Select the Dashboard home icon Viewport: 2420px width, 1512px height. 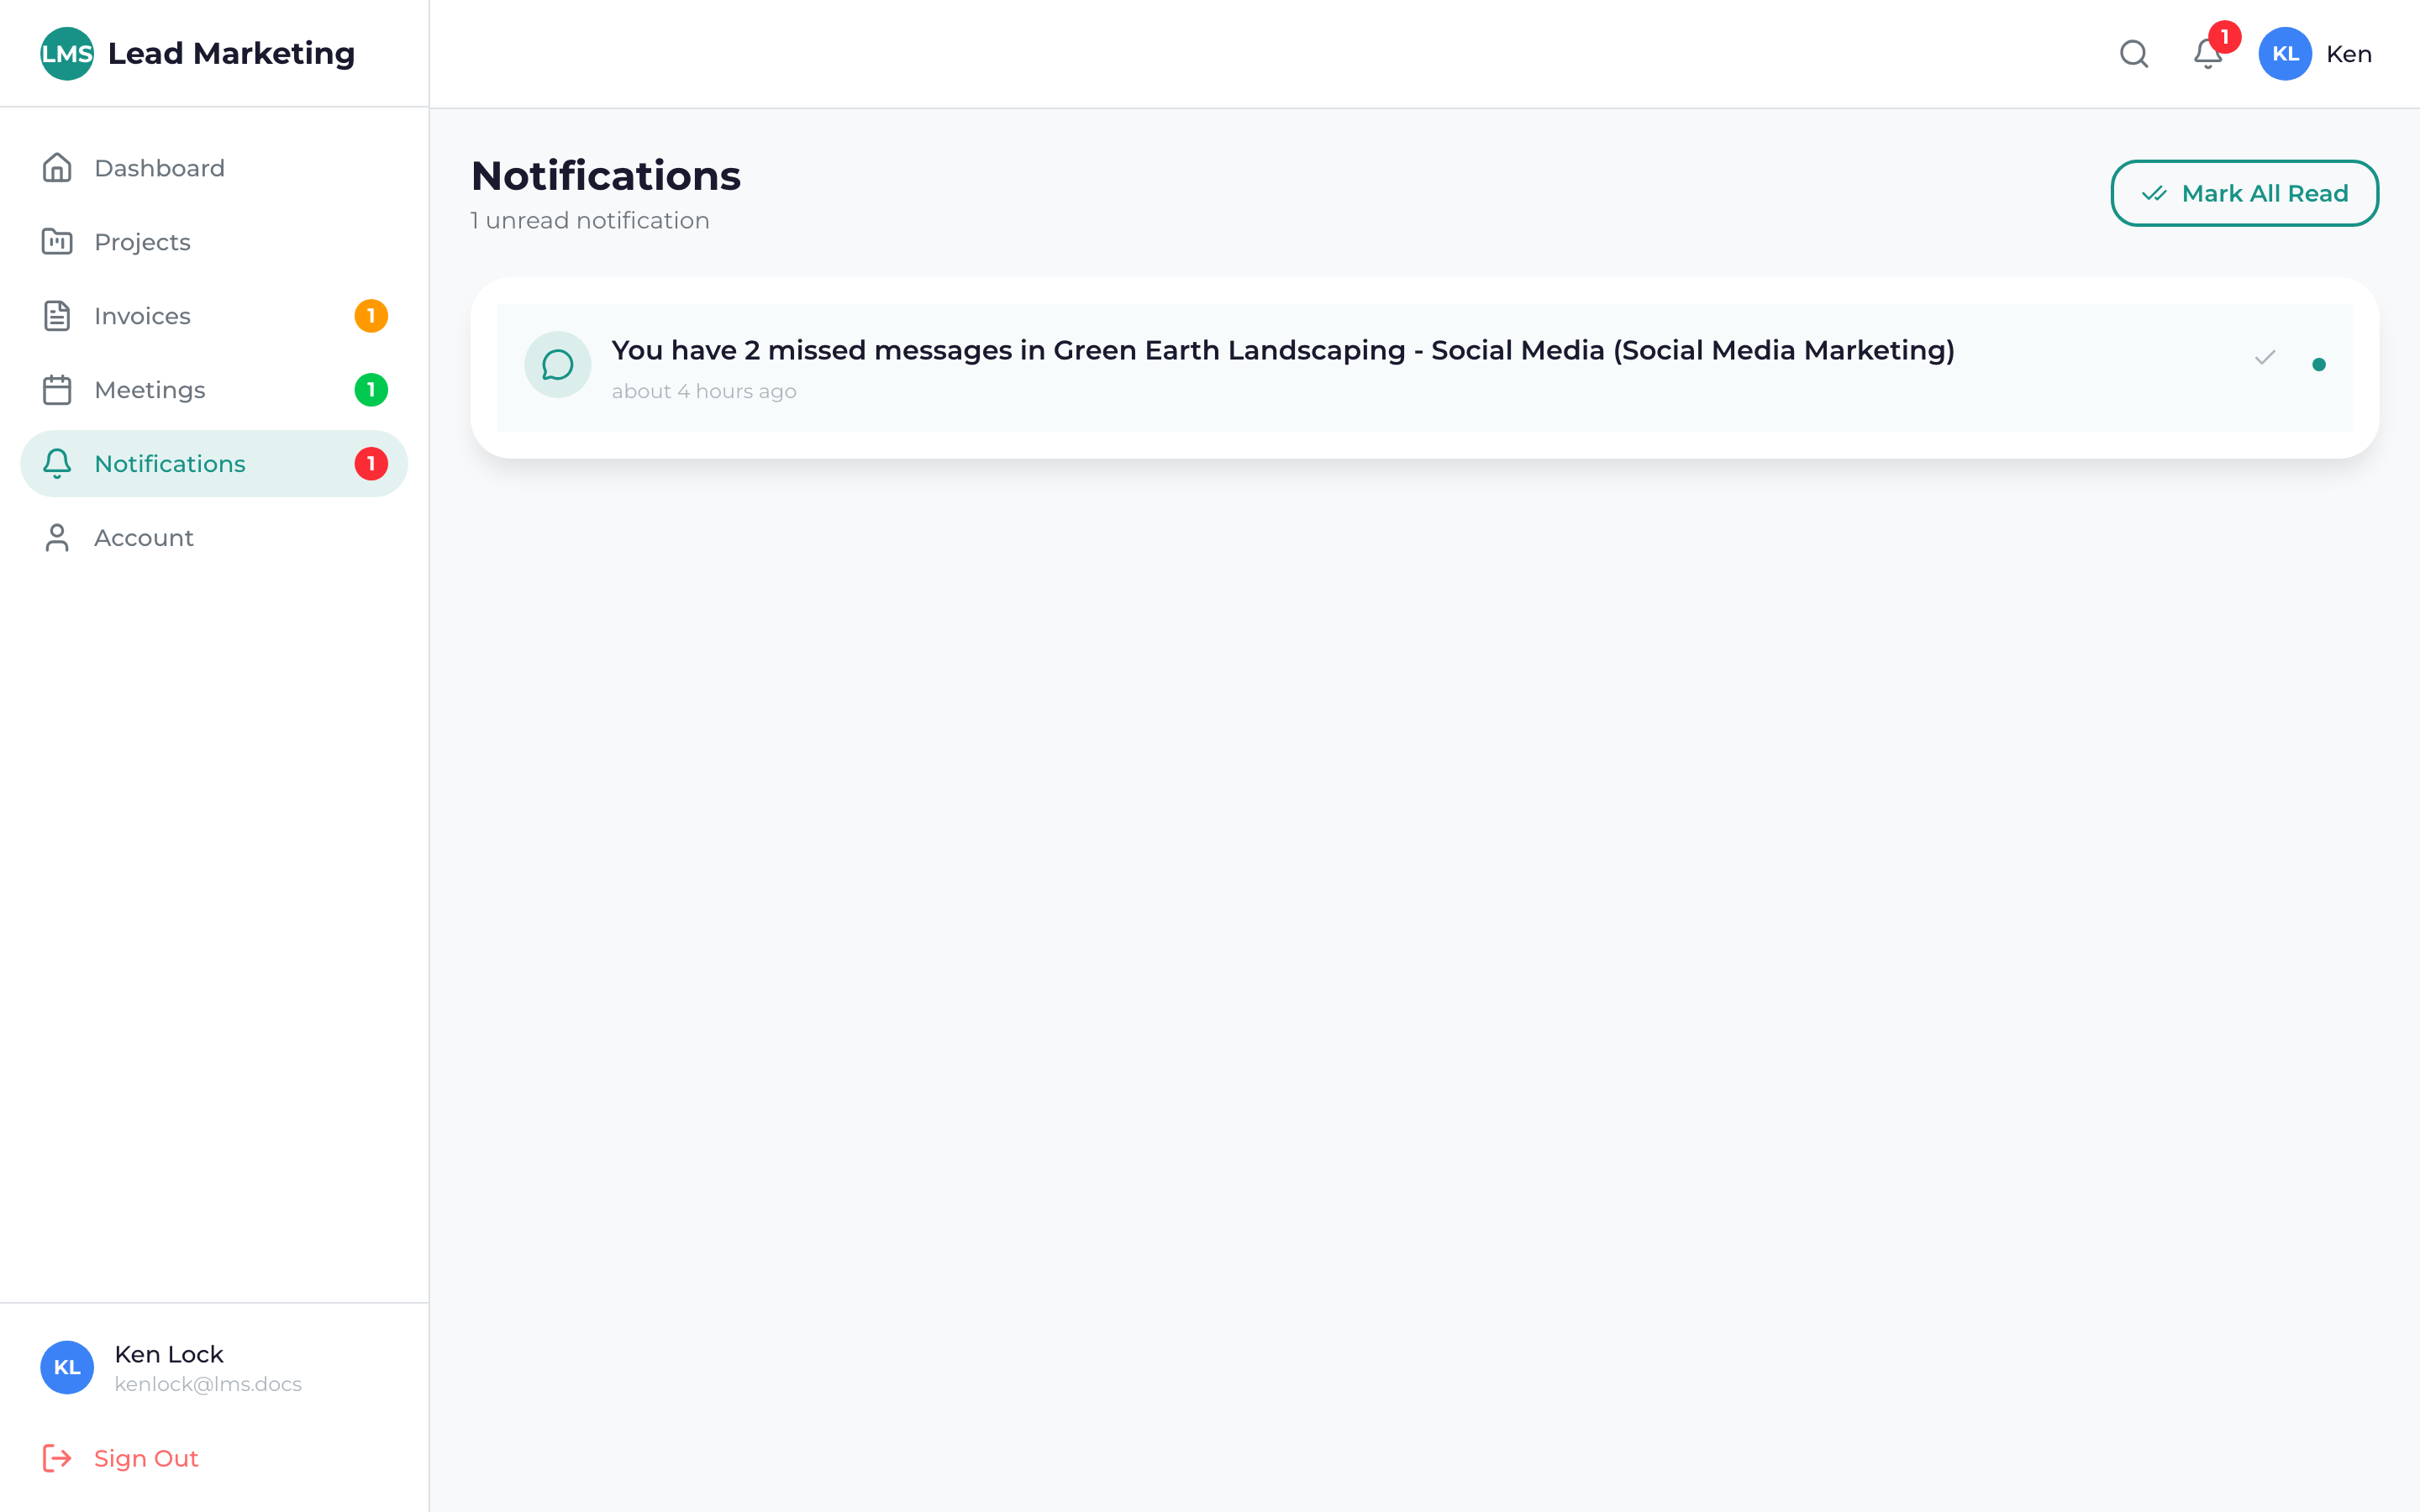click(57, 168)
